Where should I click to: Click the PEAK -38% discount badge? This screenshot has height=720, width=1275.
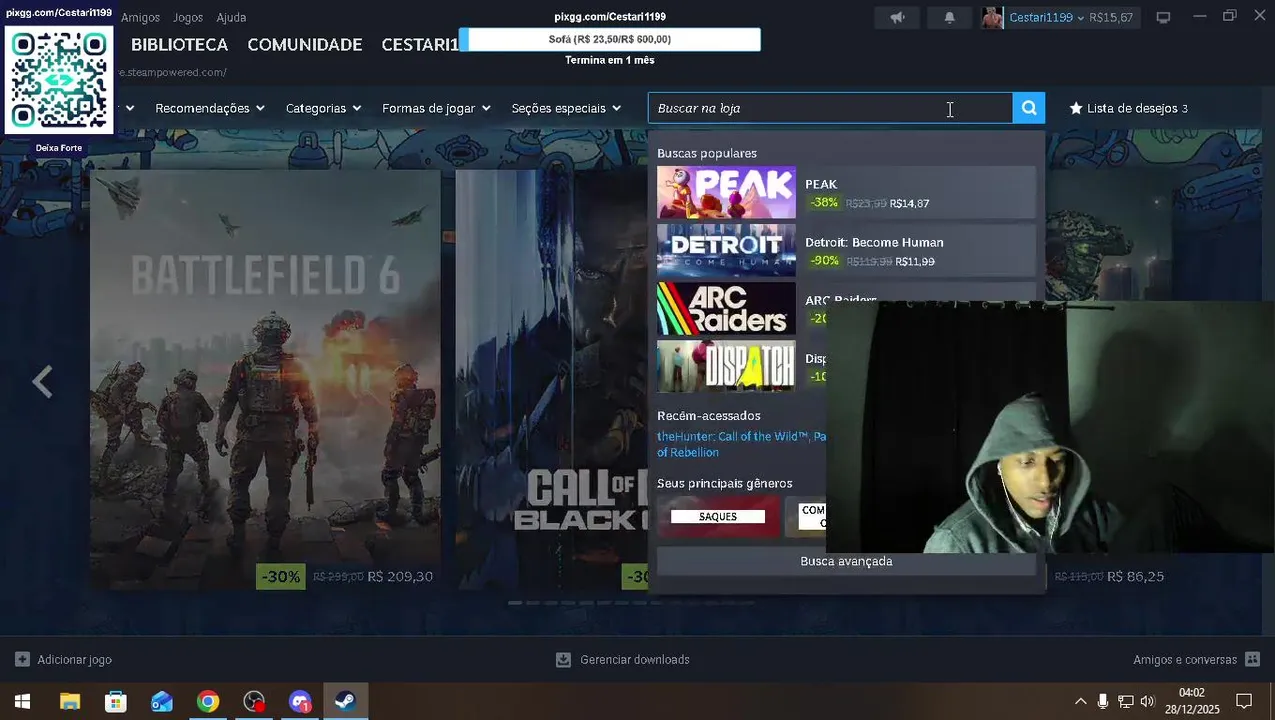[824, 202]
